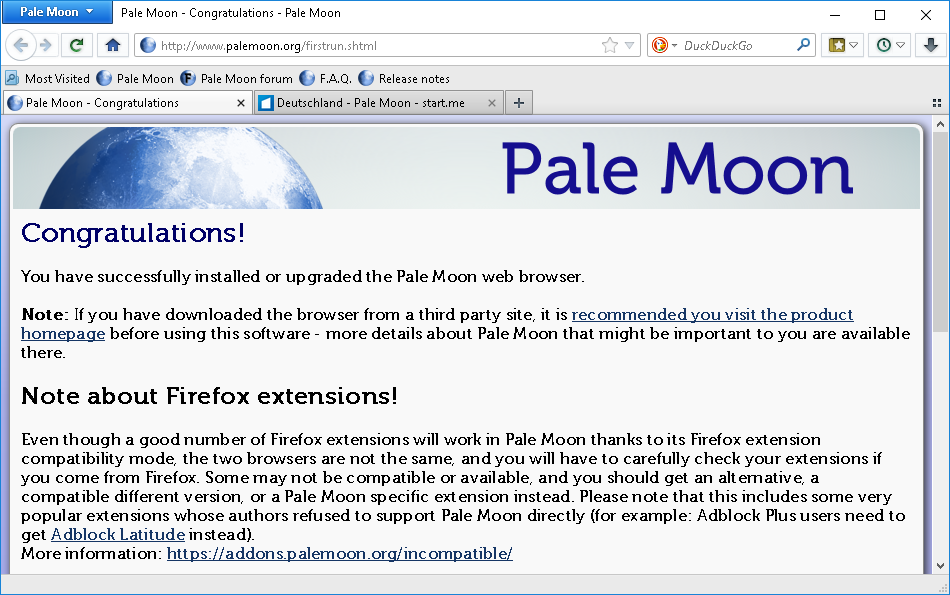The height and width of the screenshot is (595, 950).
Task: Expand the bookmarks button dropdown arrow
Action: 854,45
